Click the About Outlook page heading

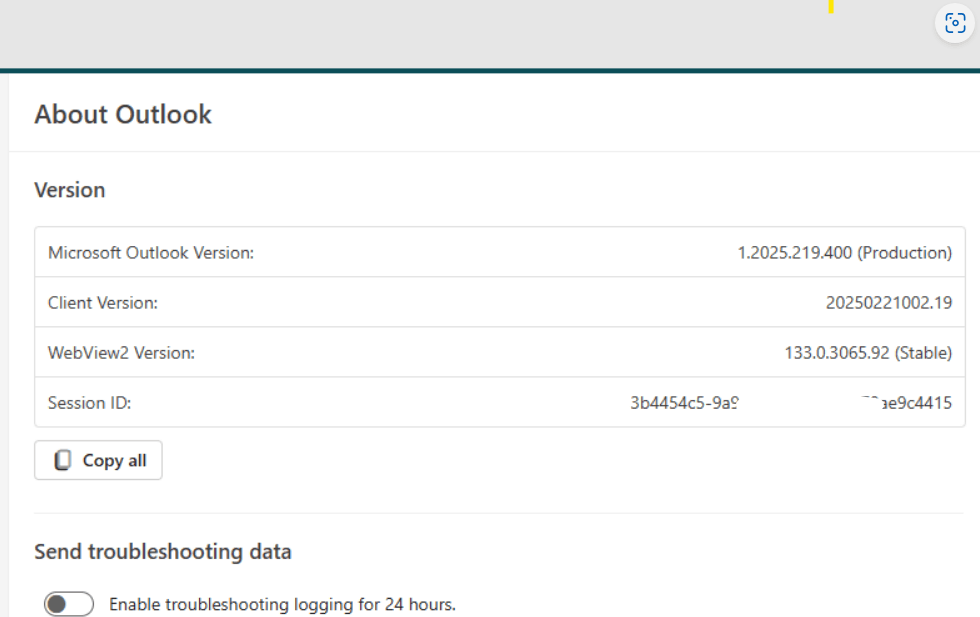122,115
